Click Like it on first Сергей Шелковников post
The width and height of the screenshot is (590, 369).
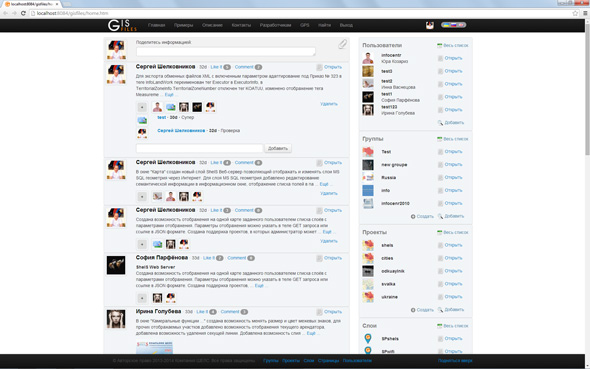(x=216, y=67)
